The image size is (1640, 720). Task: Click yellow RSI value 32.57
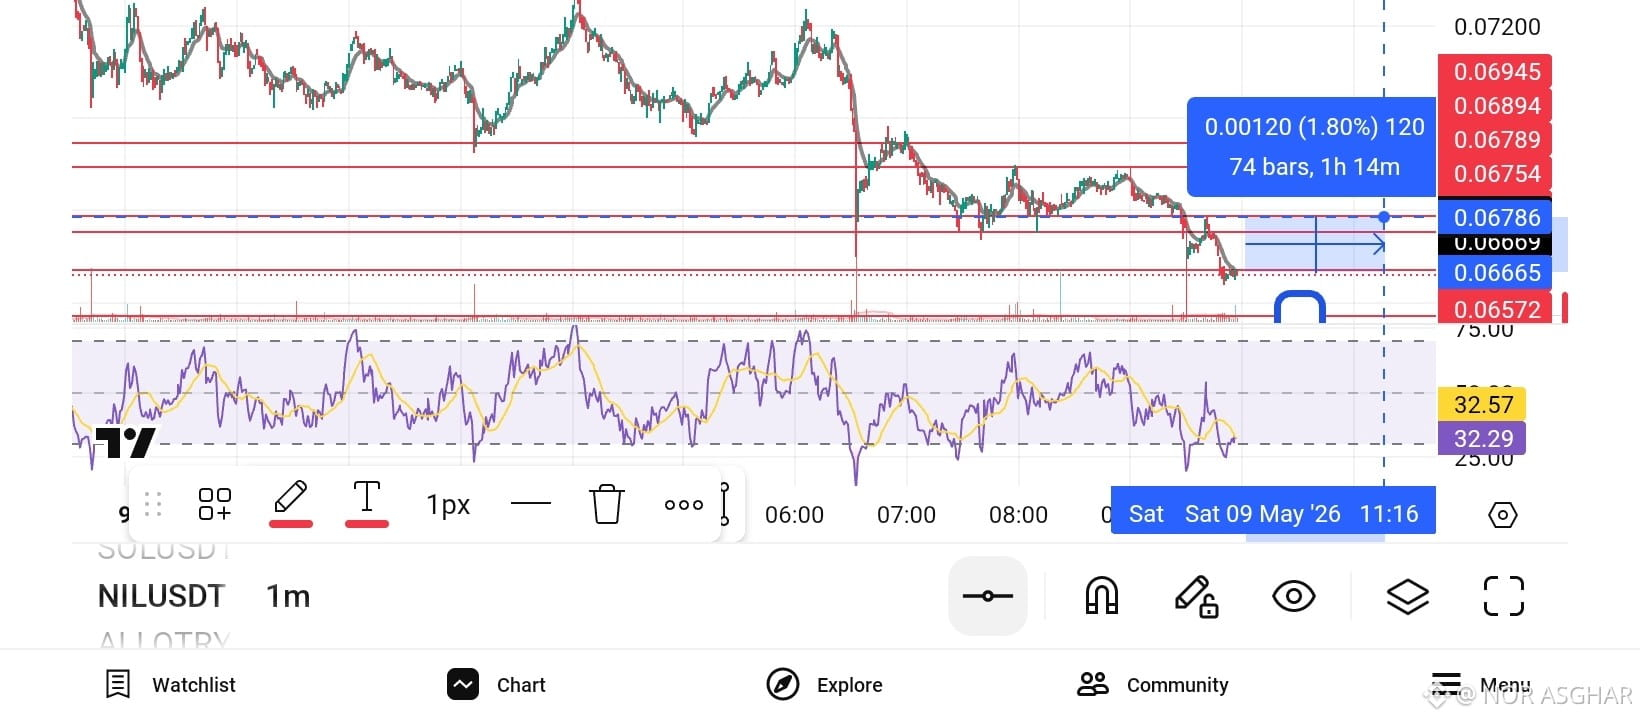pos(1481,404)
